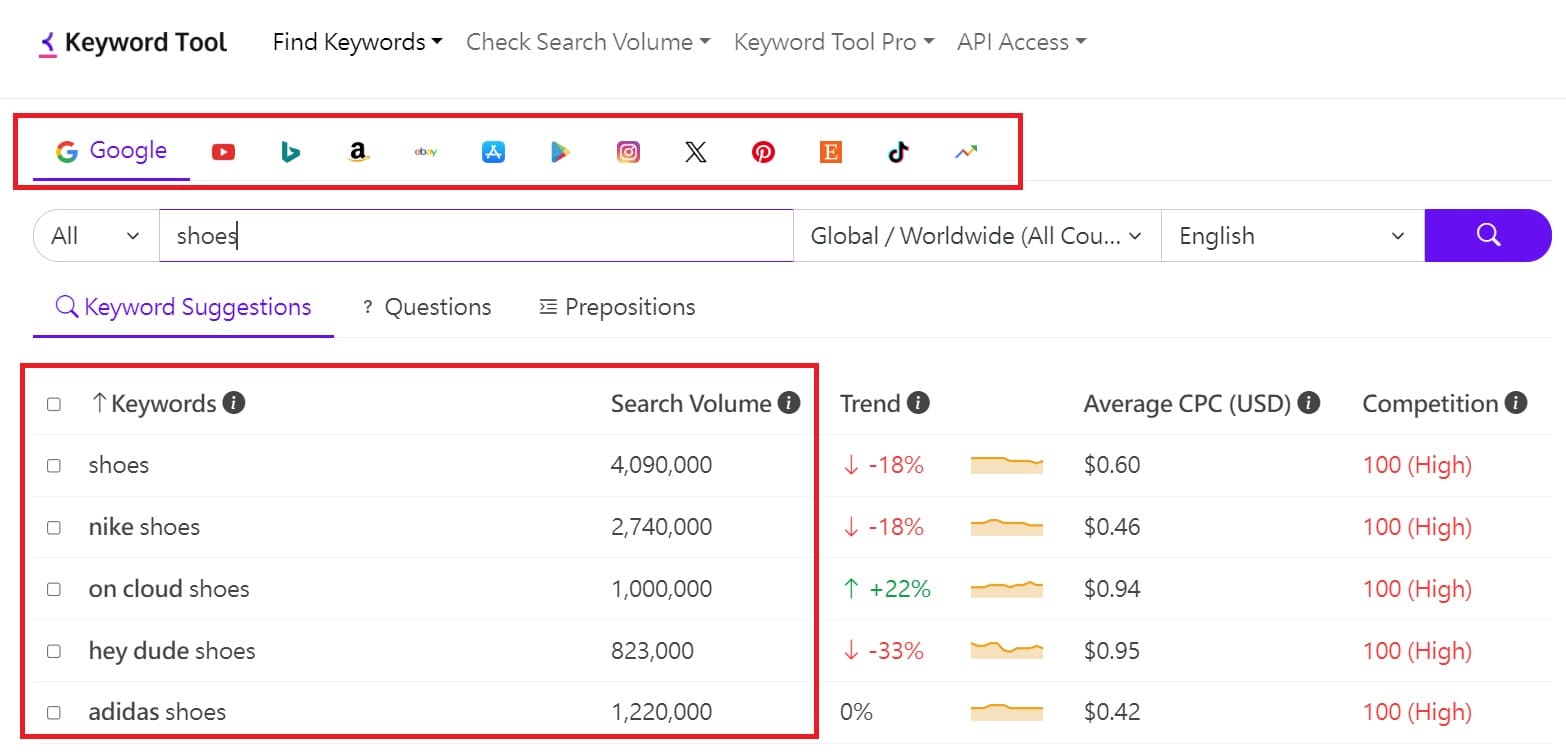Image resolution: width=1566 pixels, height=754 pixels.
Task: Click the $0.42 average CPC value
Action: coord(1112,713)
